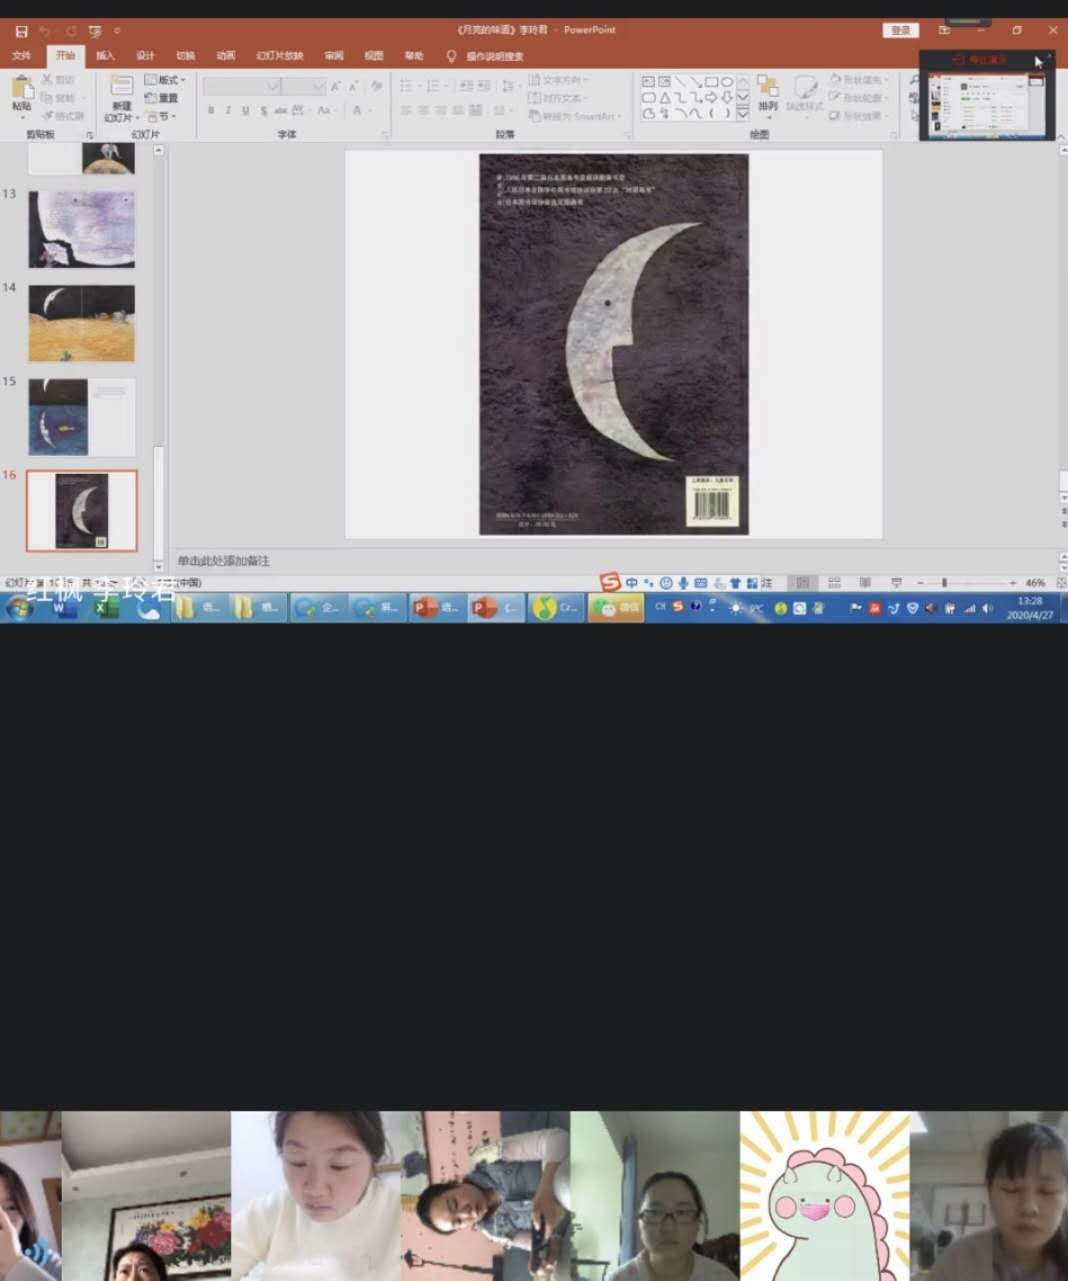Click the decrease font size icon
This screenshot has width=1068, height=1281.
point(354,87)
